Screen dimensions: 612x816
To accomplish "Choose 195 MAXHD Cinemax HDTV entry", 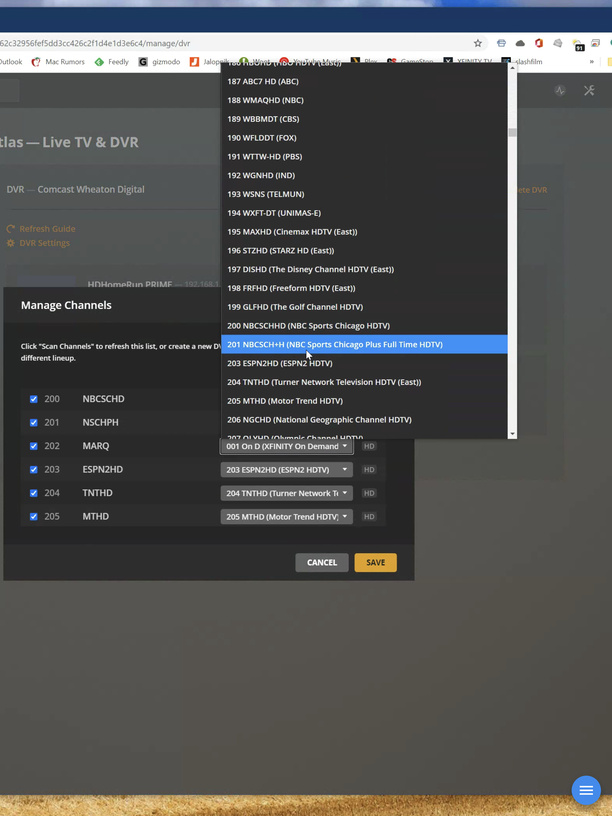I will point(364,232).
